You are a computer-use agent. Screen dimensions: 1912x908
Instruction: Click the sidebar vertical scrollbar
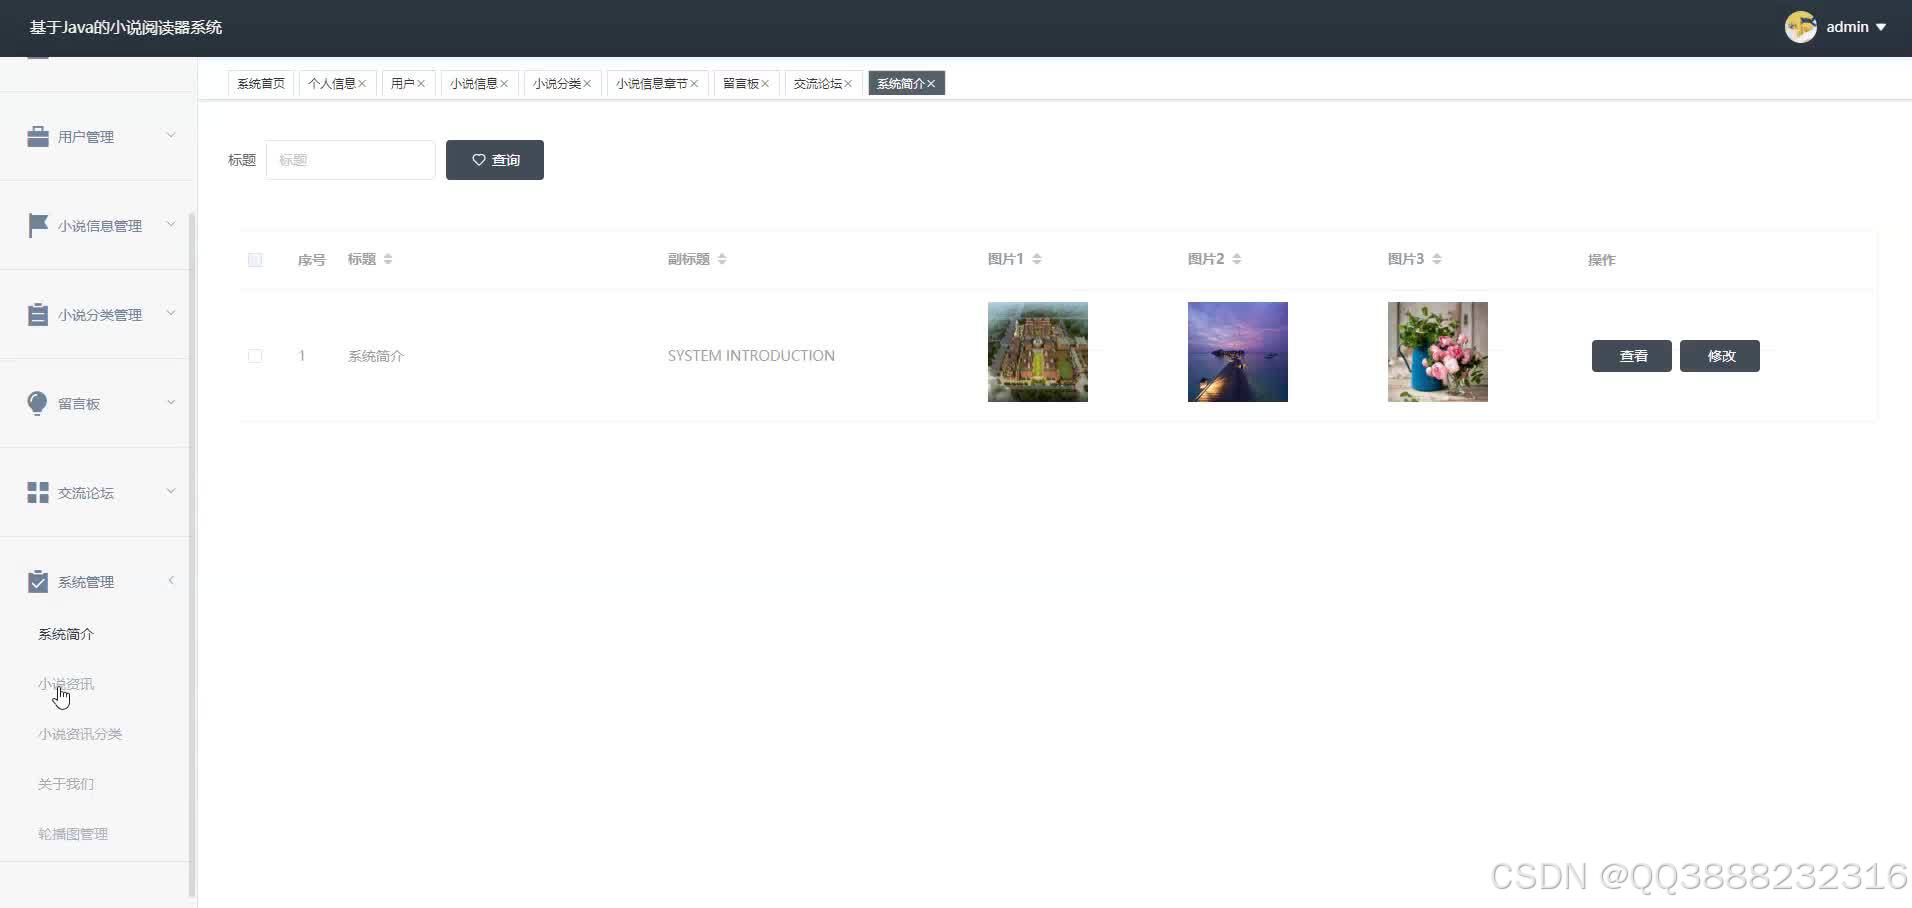tap(192, 555)
